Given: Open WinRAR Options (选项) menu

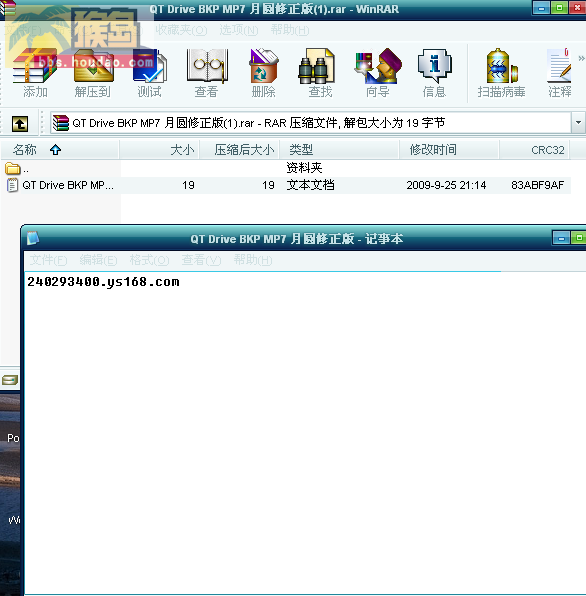Looking at the screenshot, I should (239, 30).
